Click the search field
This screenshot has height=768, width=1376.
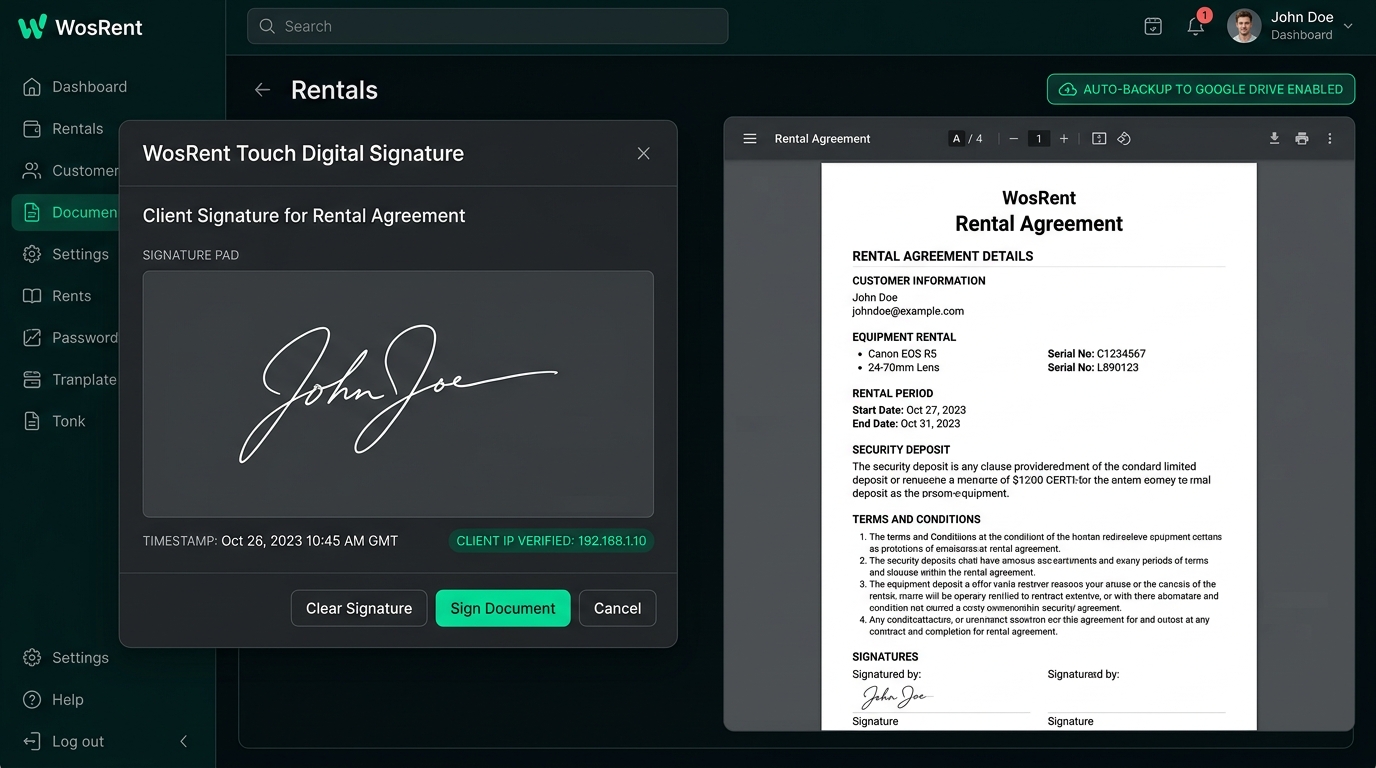click(x=487, y=26)
